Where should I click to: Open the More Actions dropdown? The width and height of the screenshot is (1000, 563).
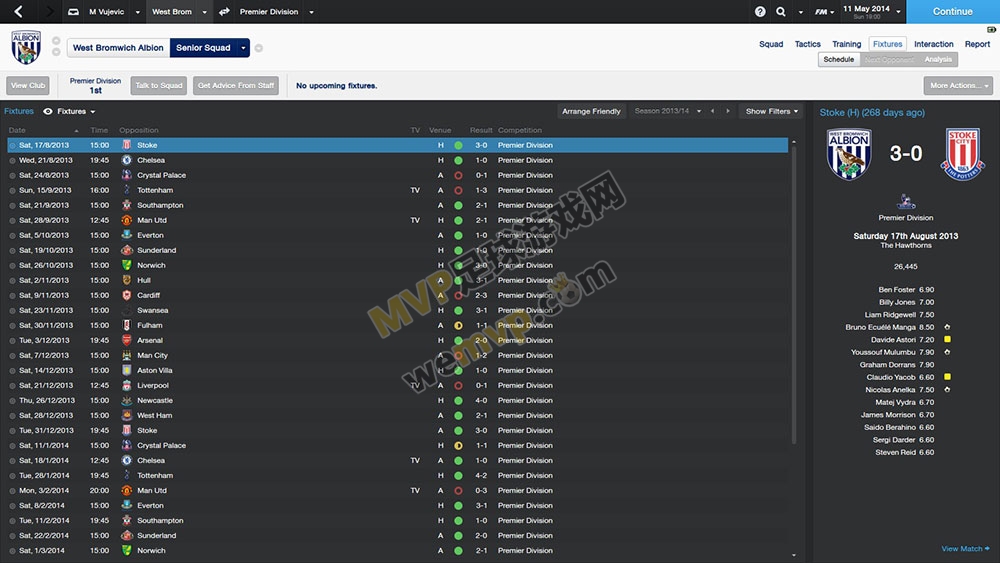958,85
